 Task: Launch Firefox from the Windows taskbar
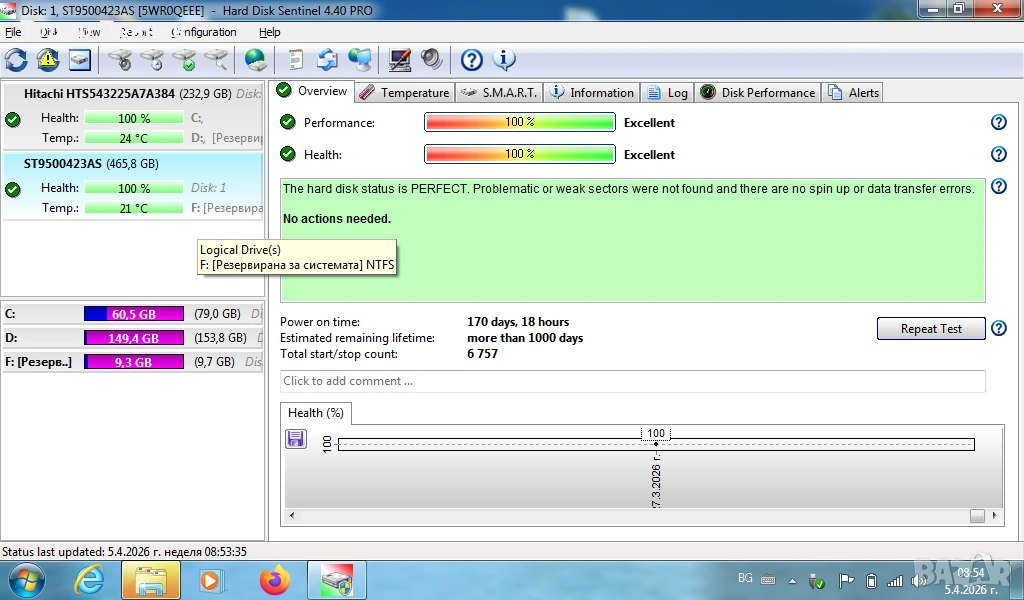273,580
